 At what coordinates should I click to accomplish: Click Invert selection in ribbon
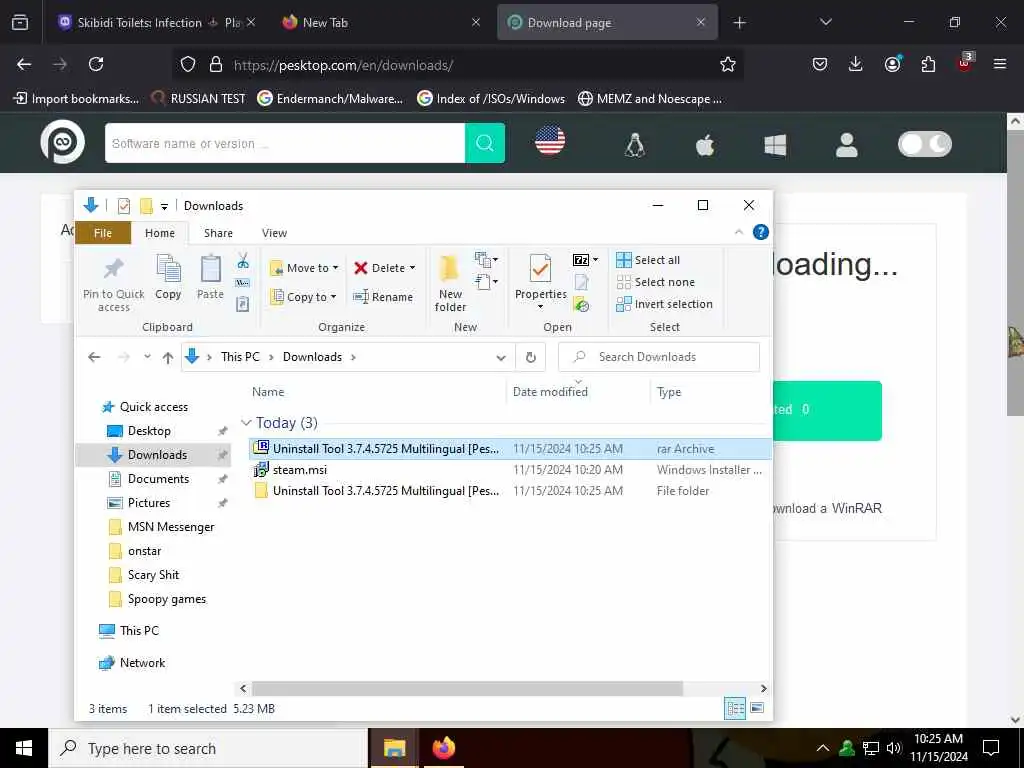[664, 304]
